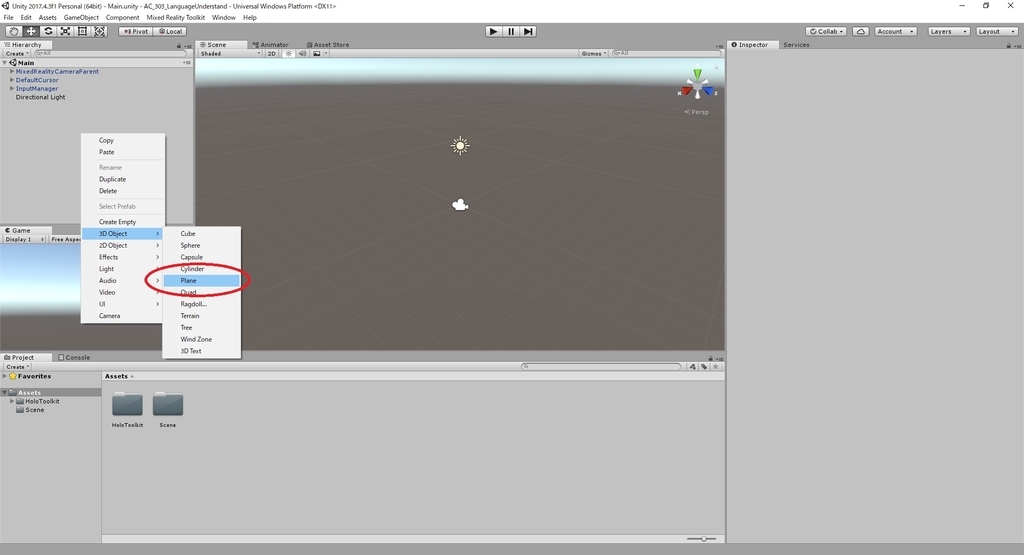Collapse the Main scene in Hierarchy
Screen dimensions: 1024x555
tap(5, 63)
